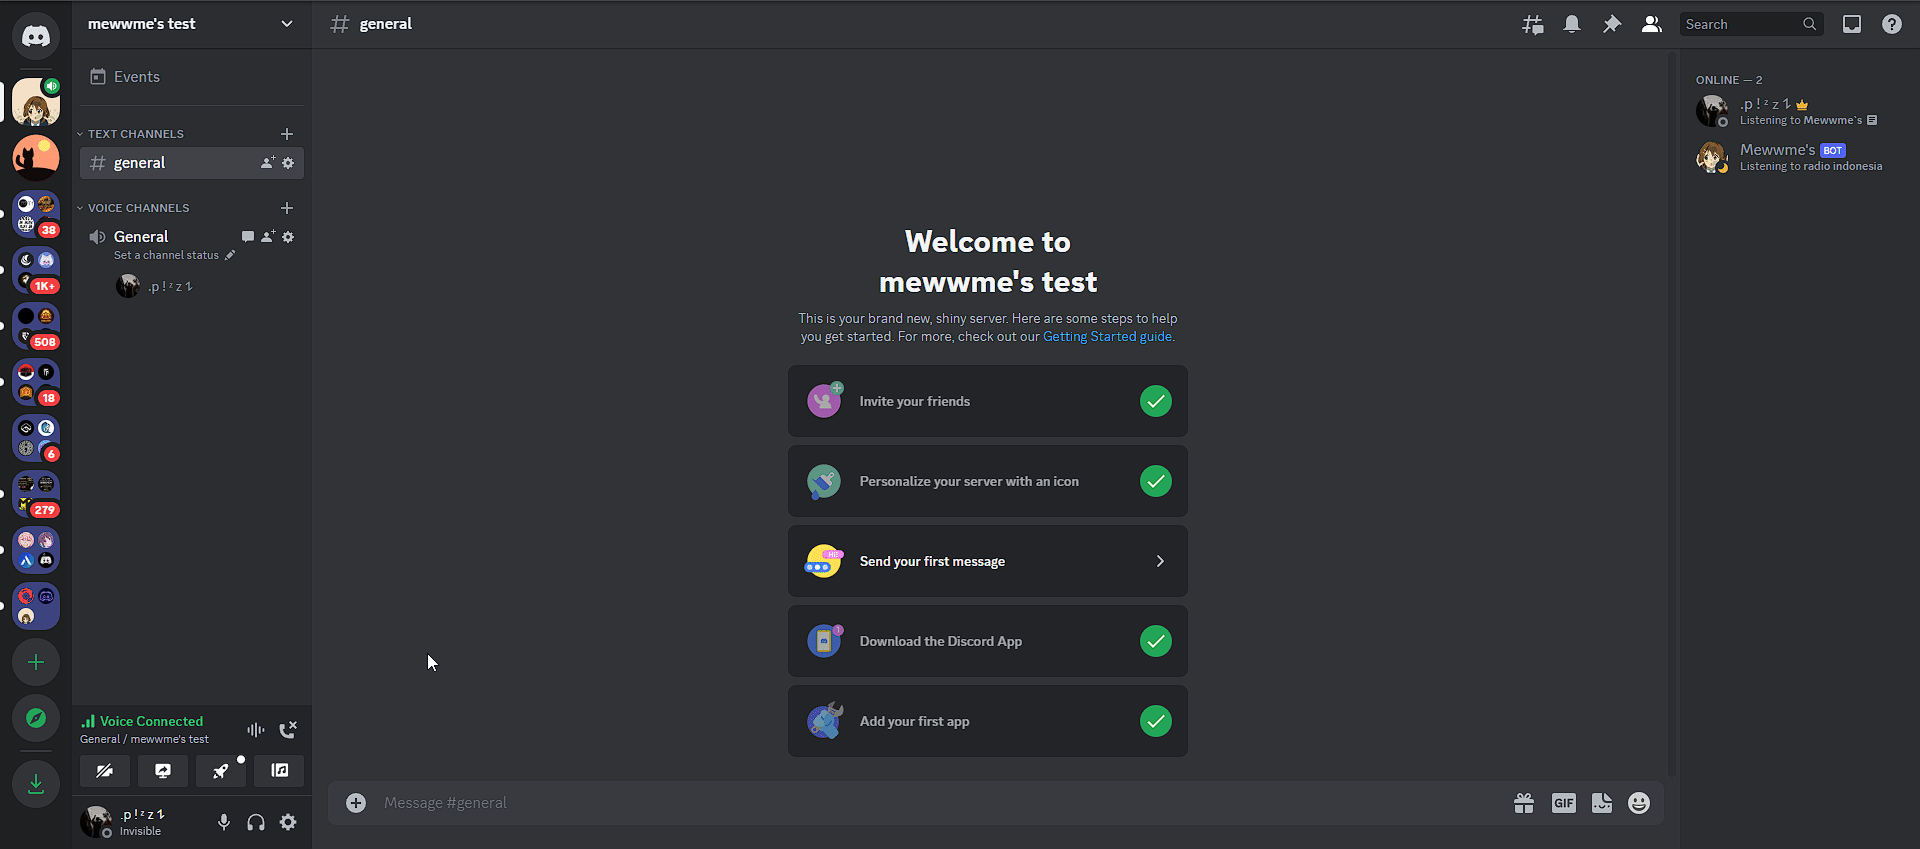Mute the microphone
The height and width of the screenshot is (849, 1920).
pyautogui.click(x=224, y=822)
